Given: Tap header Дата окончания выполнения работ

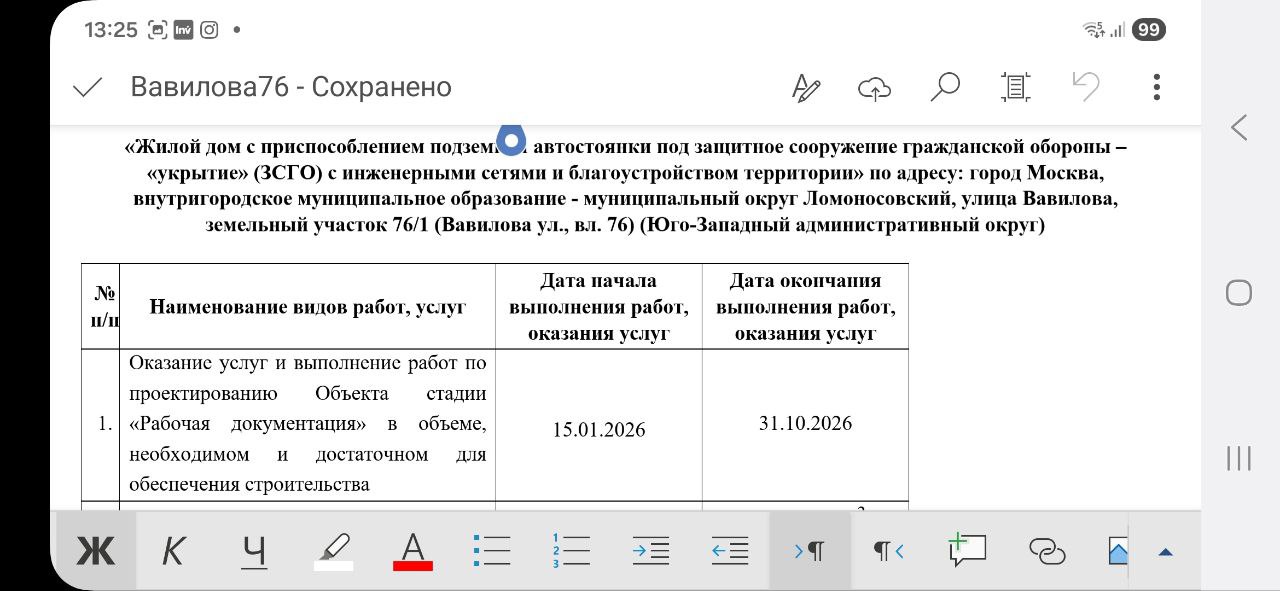Looking at the screenshot, I should [x=805, y=307].
